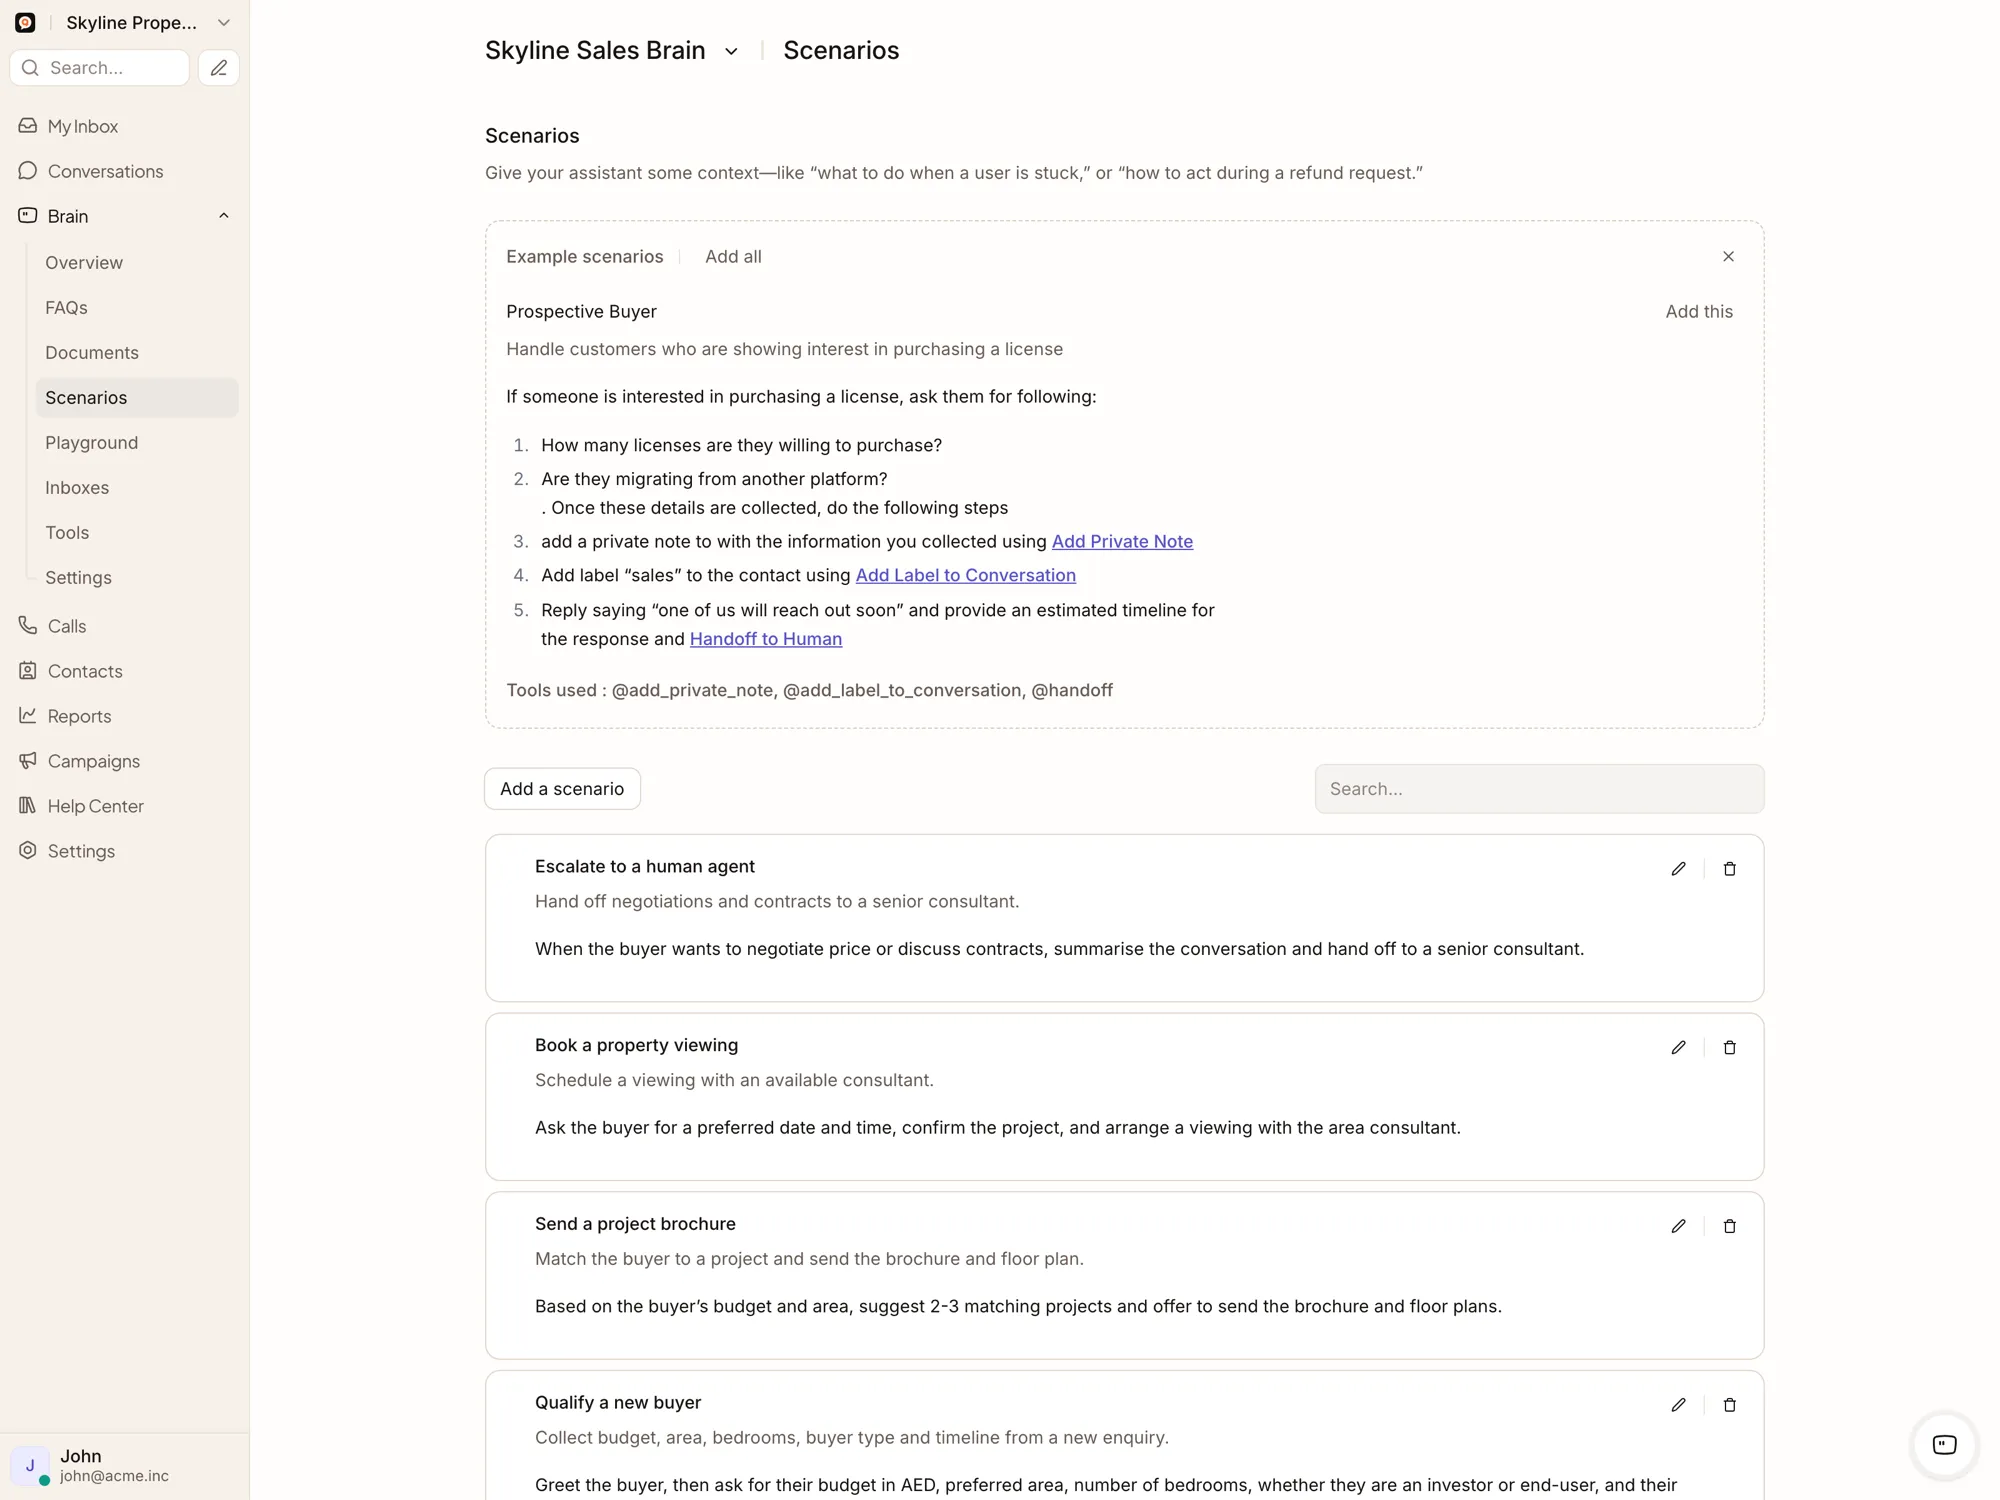Screen dimensions: 2000x1500
Task: Edit the Escalate to a human agent scenario
Action: (x=1678, y=868)
